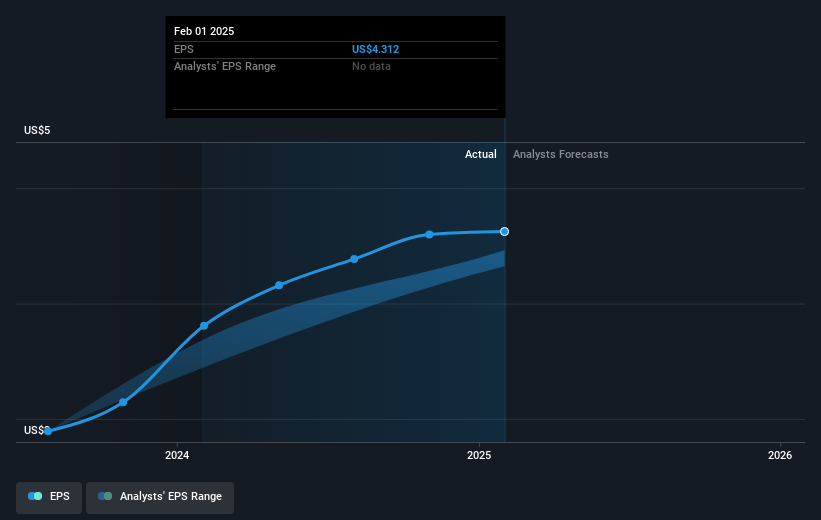
Task: Click the Analysts' EPS Range tooltip label
Action: (x=225, y=66)
